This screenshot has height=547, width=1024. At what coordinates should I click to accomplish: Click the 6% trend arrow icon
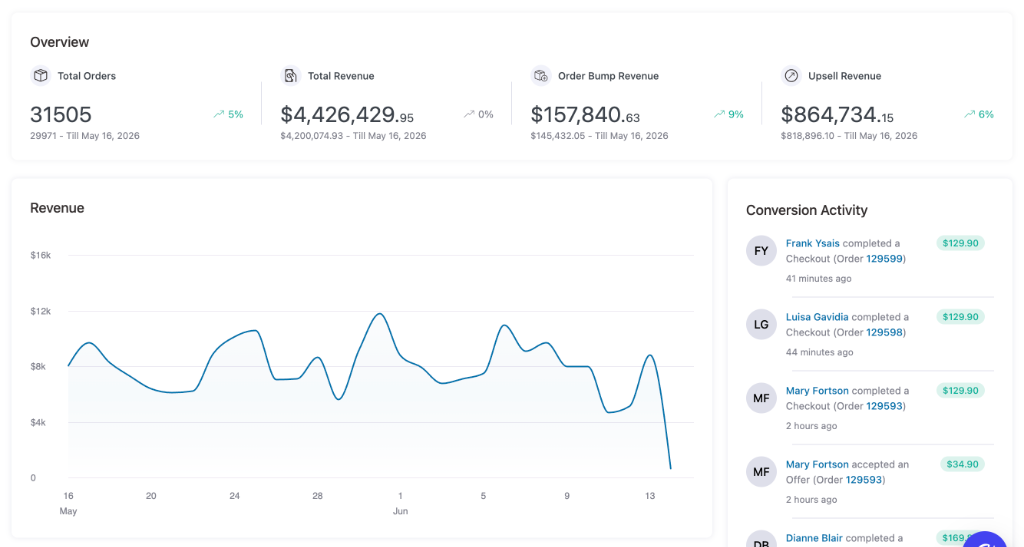969,114
